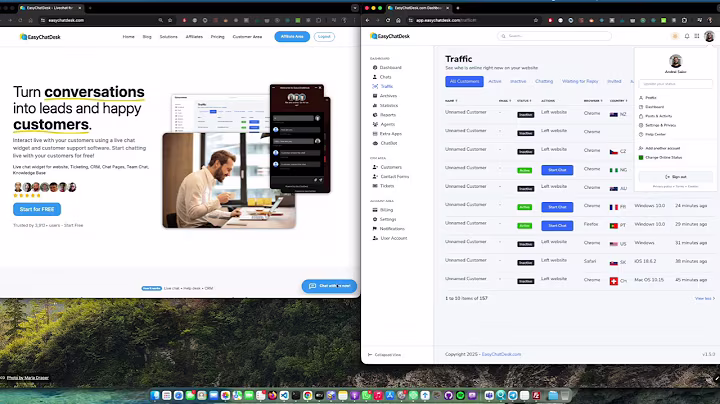This screenshot has height=404, width=720.
Task: Open Agents in the sidebar
Action: 384,124
